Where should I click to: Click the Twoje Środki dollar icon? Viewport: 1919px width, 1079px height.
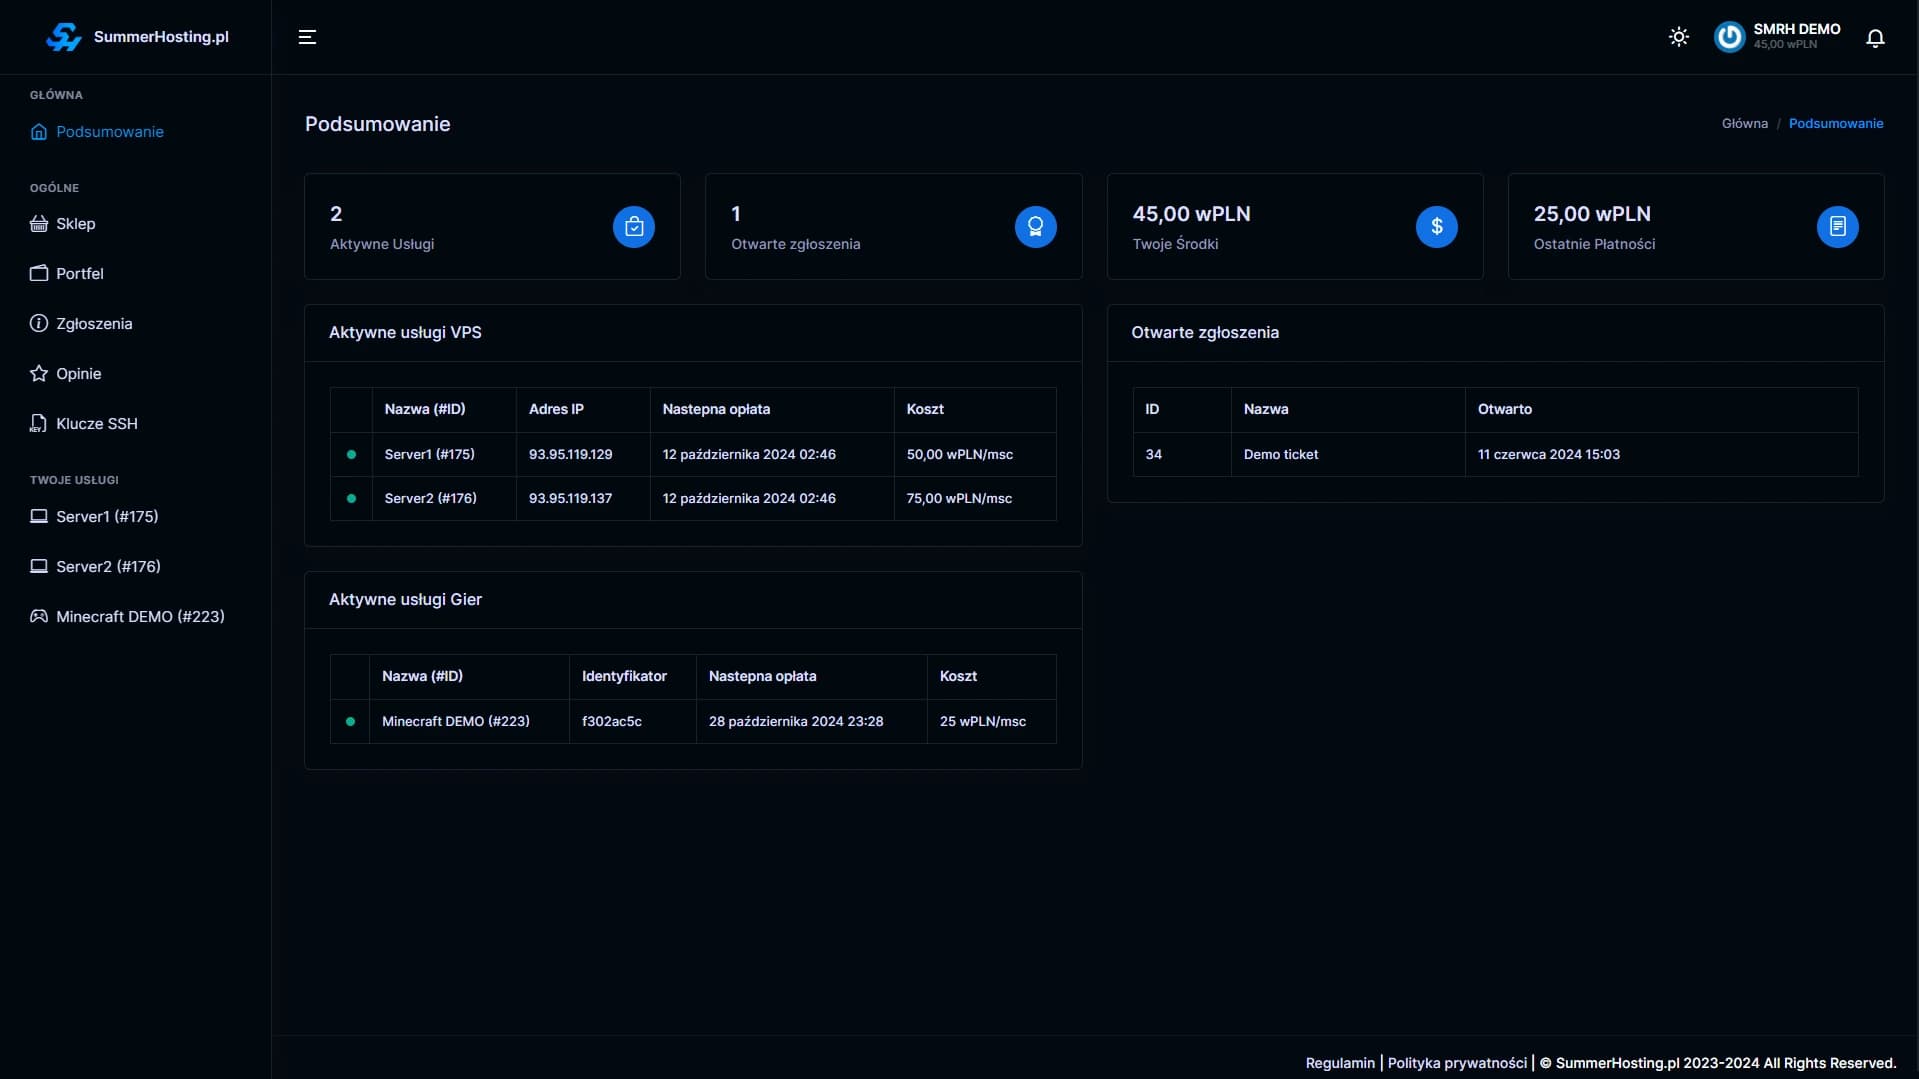1437,227
